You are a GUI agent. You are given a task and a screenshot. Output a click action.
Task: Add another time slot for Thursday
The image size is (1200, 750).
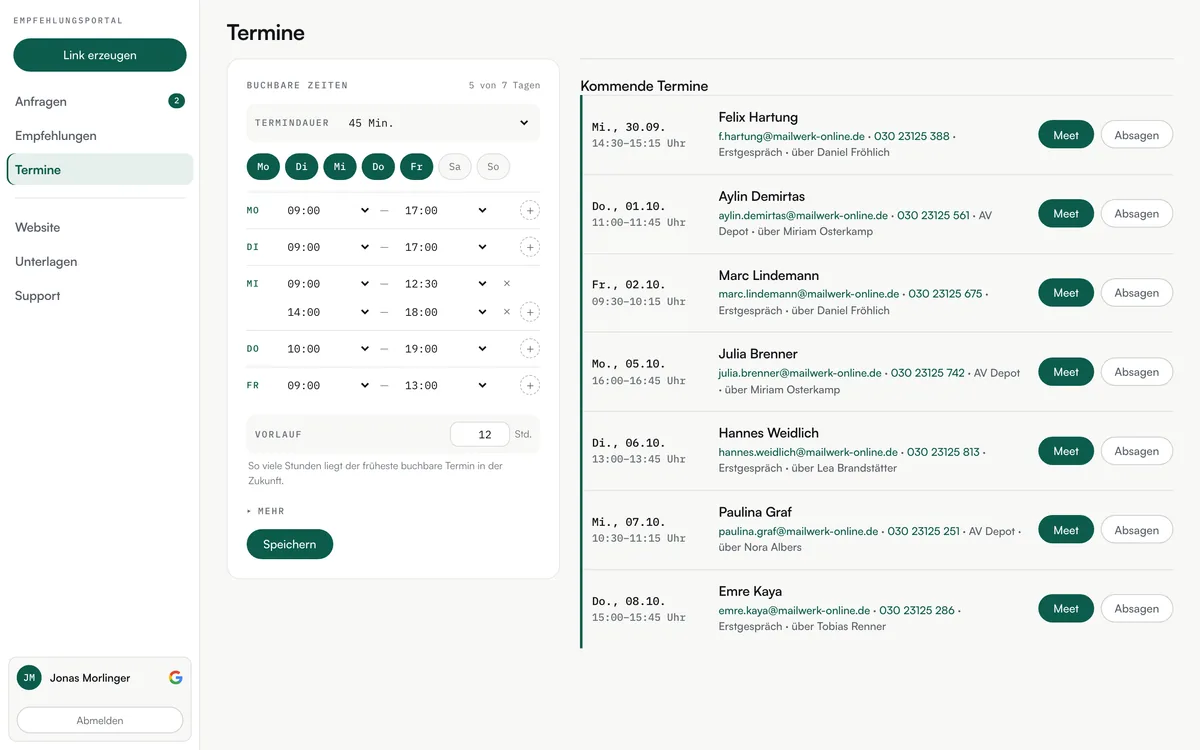(x=530, y=349)
